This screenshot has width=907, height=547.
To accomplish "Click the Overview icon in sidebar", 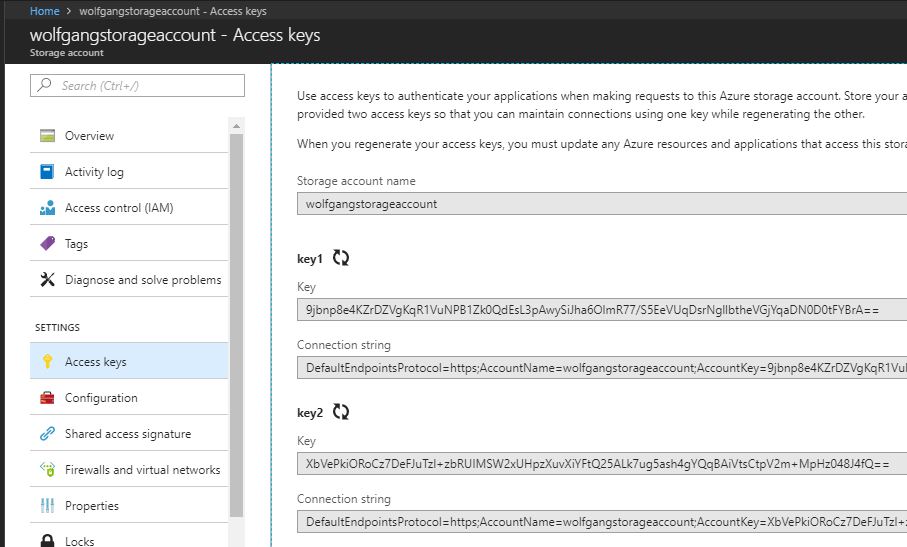I will [47, 136].
